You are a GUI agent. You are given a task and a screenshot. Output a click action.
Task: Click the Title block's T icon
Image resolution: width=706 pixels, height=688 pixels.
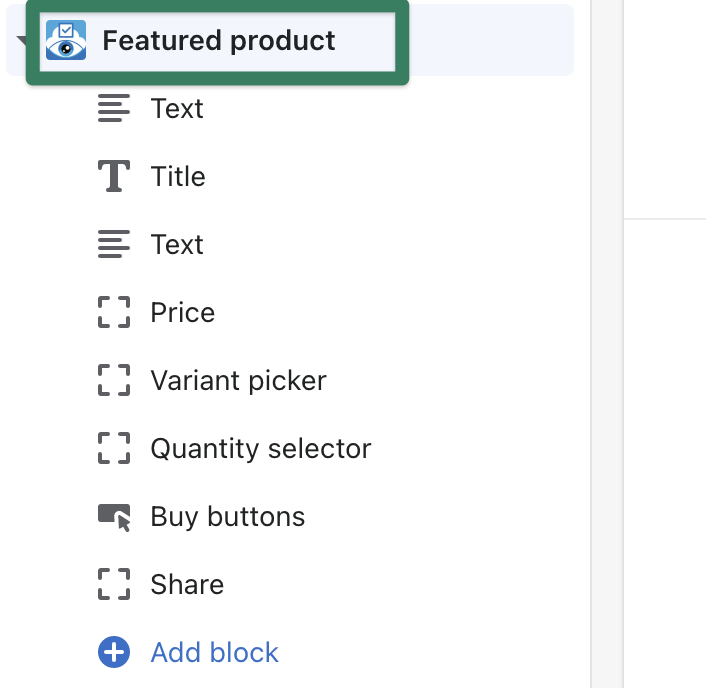pos(114,176)
